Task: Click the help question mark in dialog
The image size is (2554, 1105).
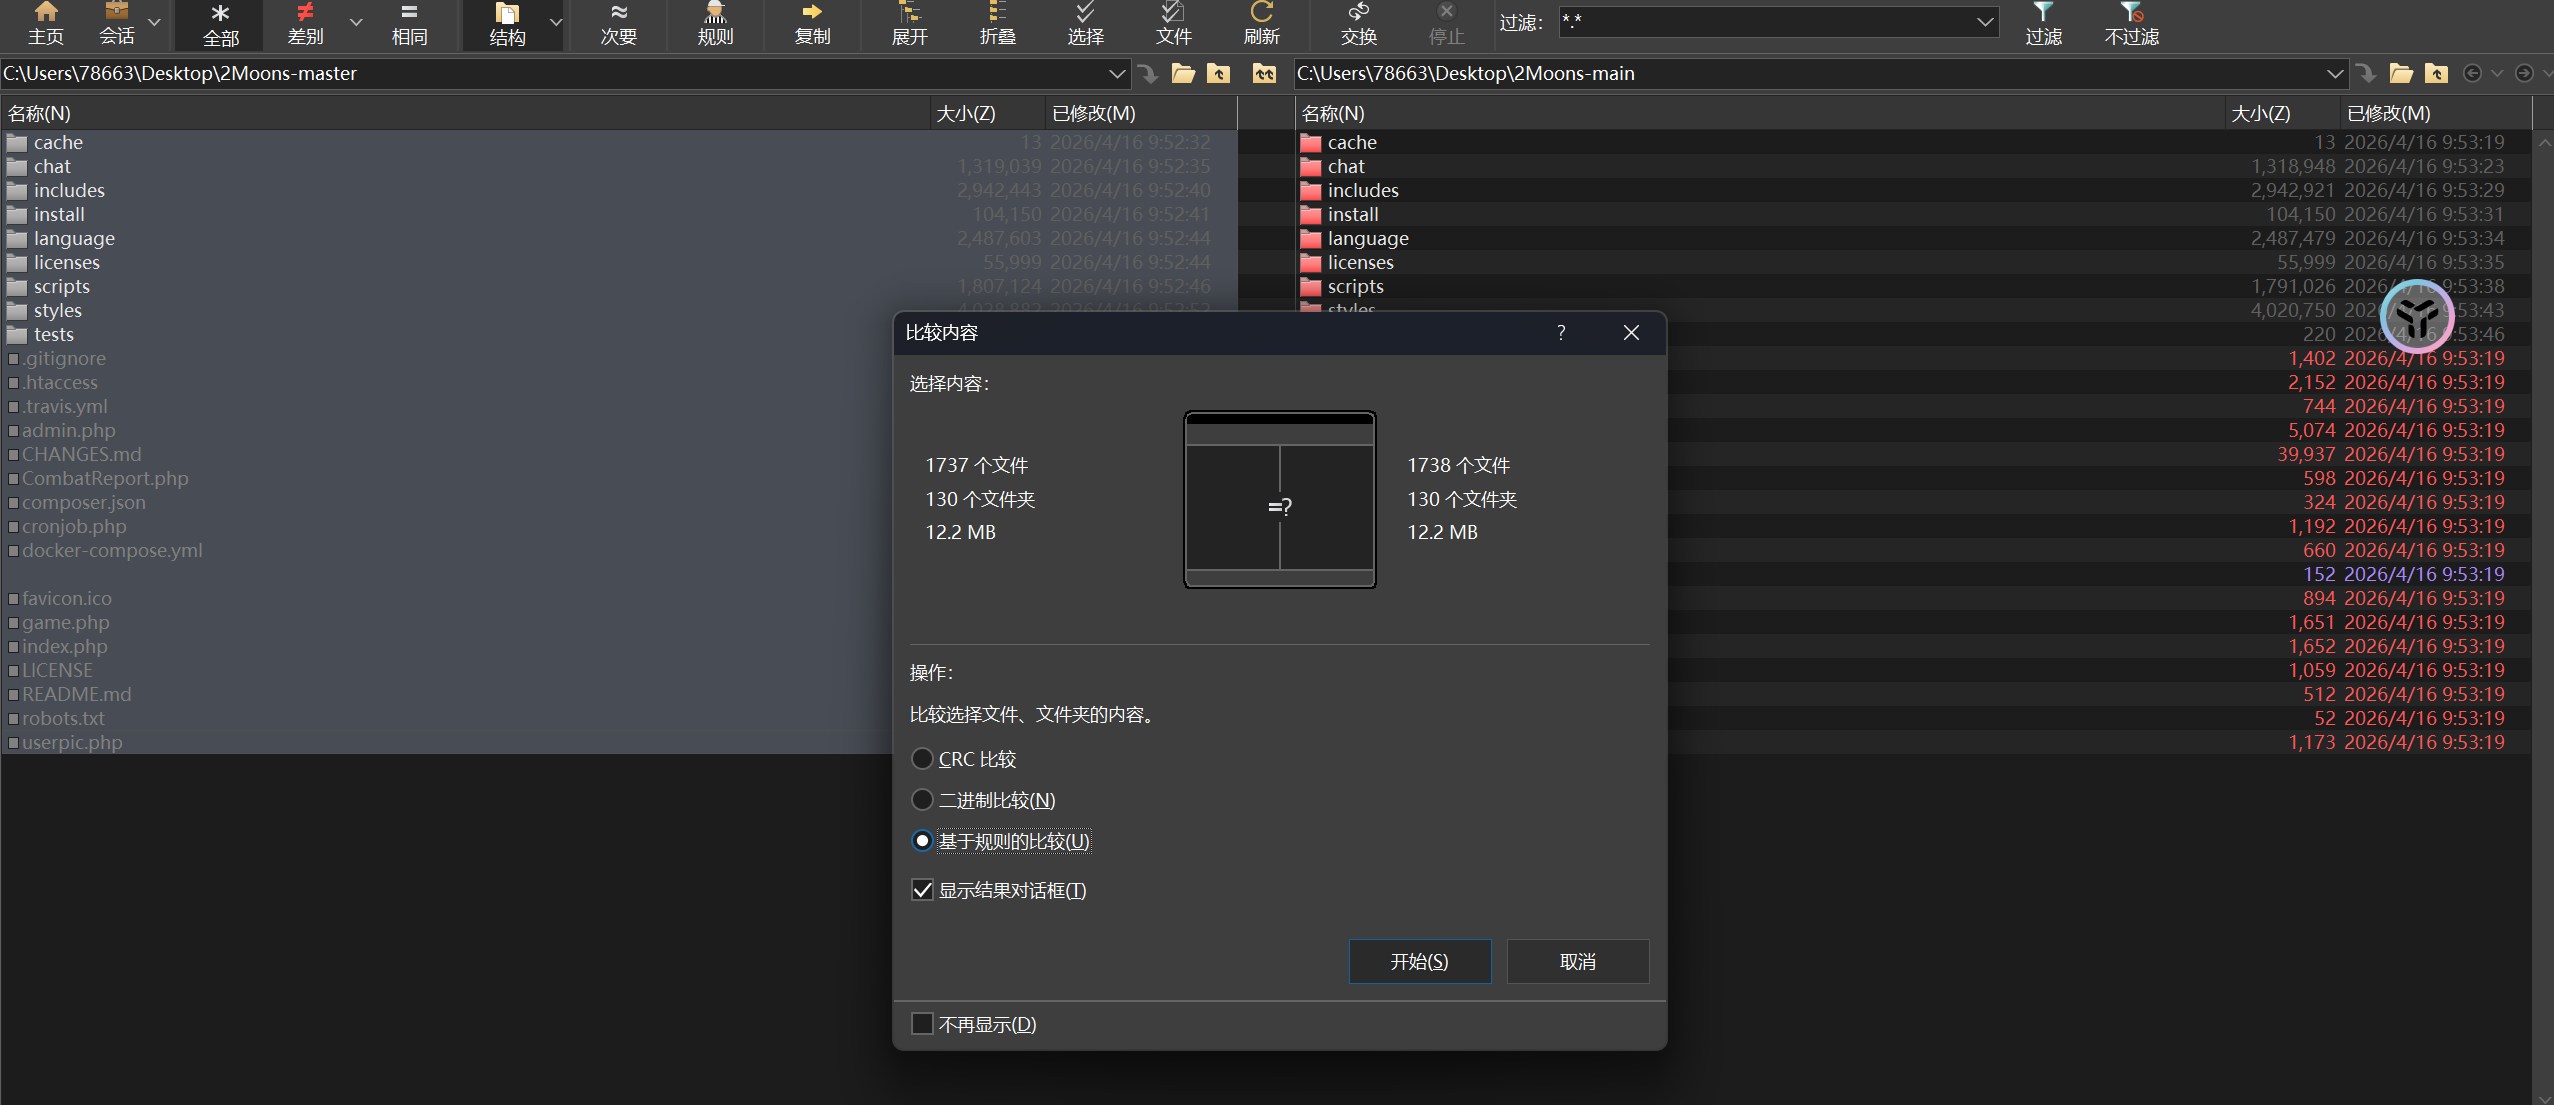Action: tap(1561, 332)
